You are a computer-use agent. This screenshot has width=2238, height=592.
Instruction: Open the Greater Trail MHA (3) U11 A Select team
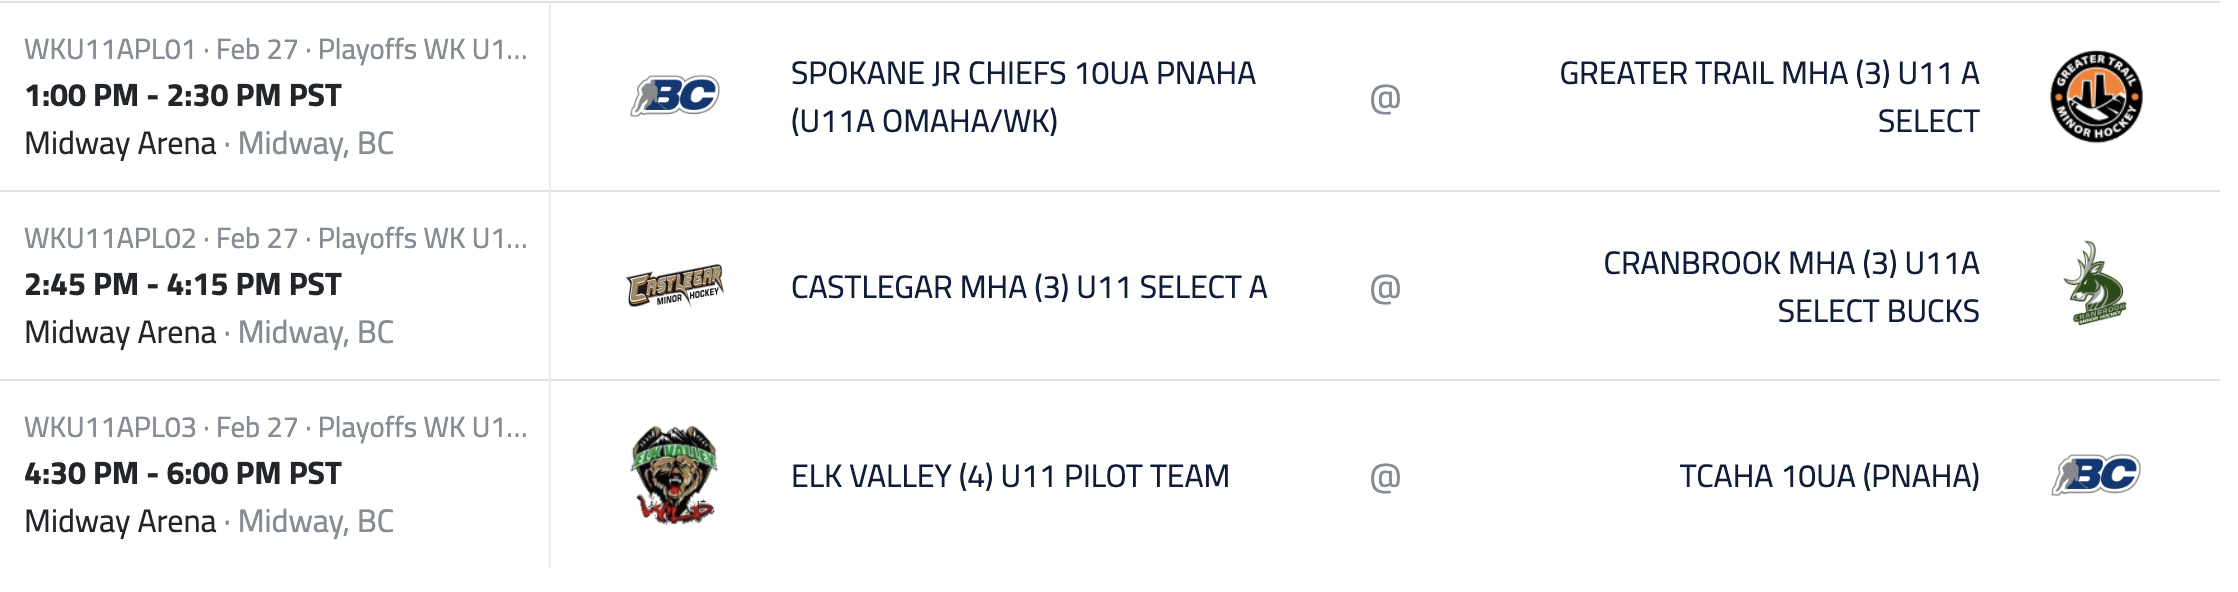coord(1769,97)
